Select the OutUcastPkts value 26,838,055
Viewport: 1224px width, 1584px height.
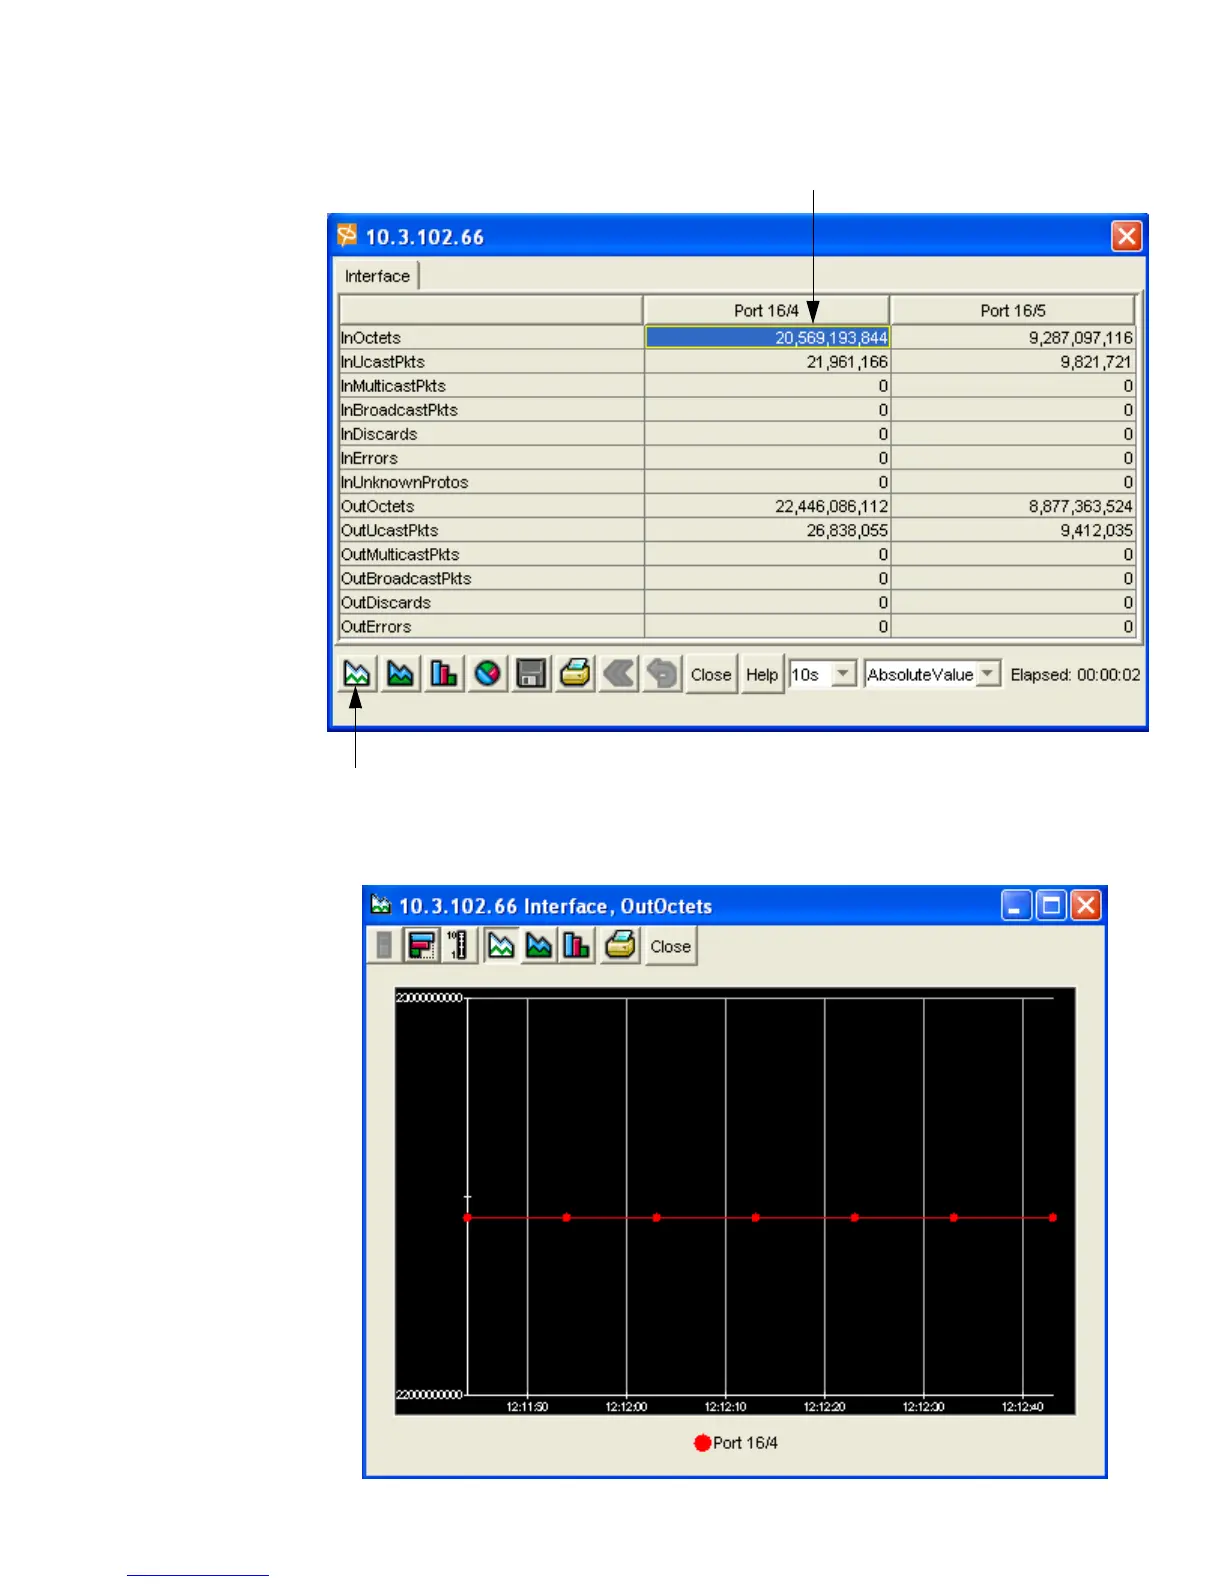pos(767,530)
